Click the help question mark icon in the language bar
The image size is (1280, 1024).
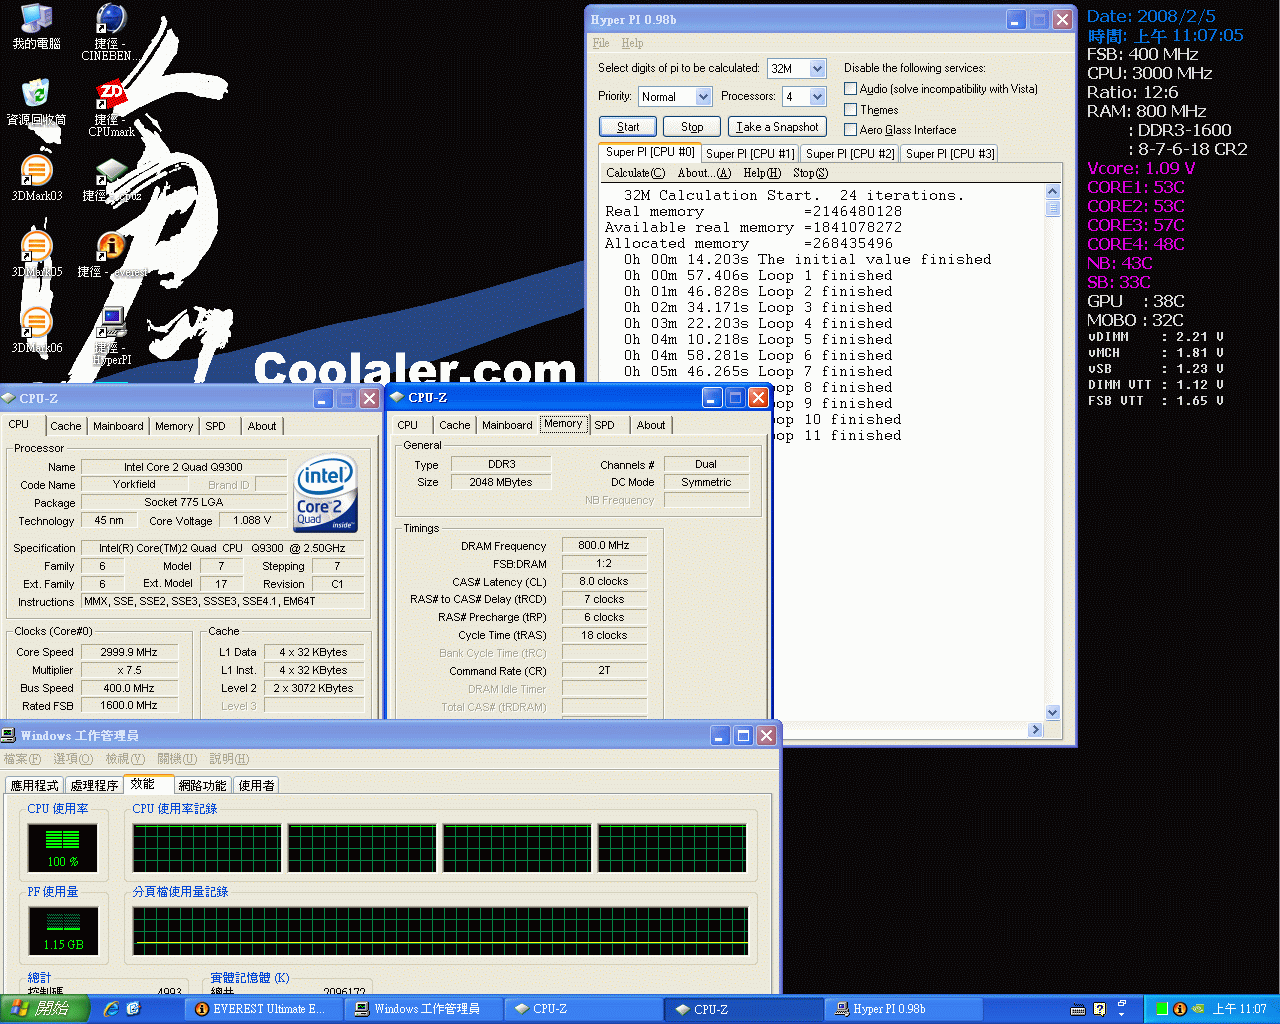coord(1100,1009)
